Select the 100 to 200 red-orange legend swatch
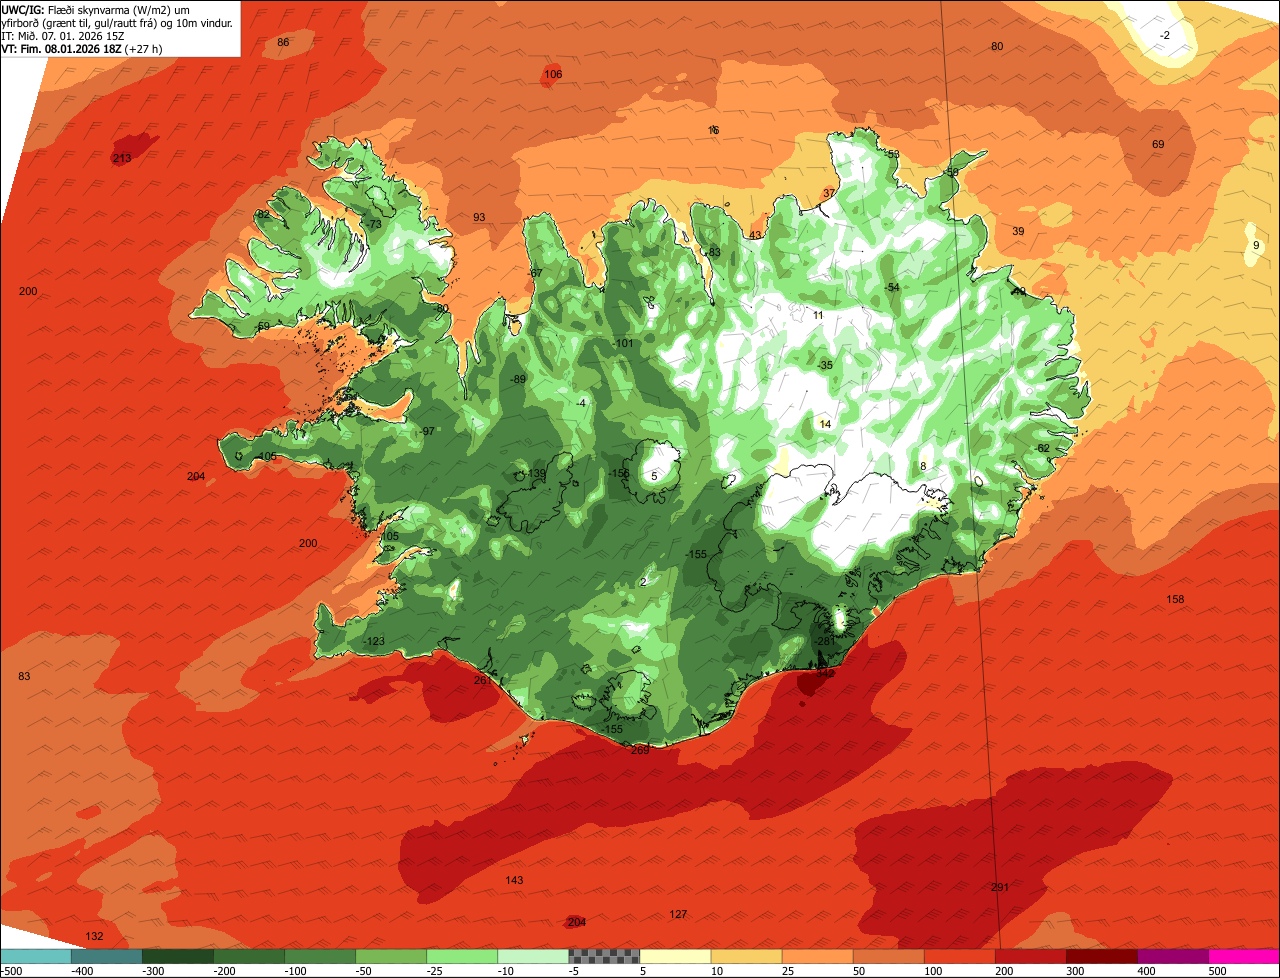 click(x=959, y=956)
